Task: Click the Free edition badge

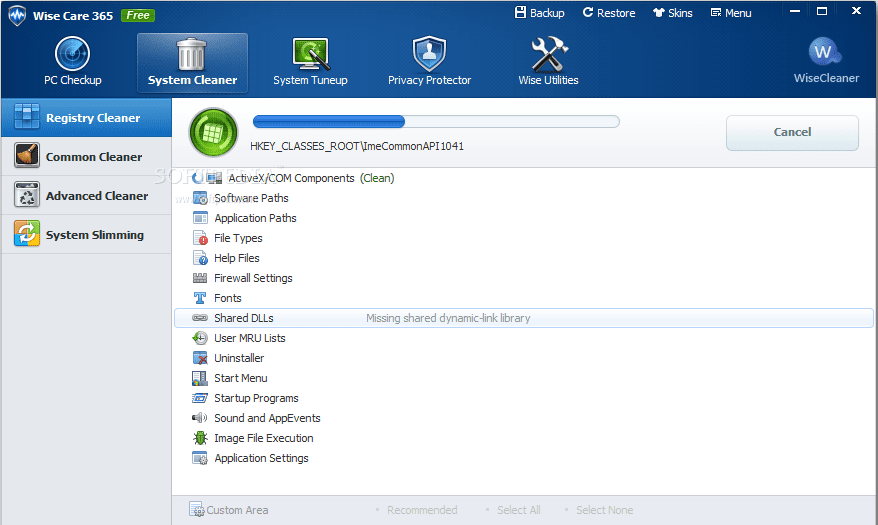Action: point(138,15)
